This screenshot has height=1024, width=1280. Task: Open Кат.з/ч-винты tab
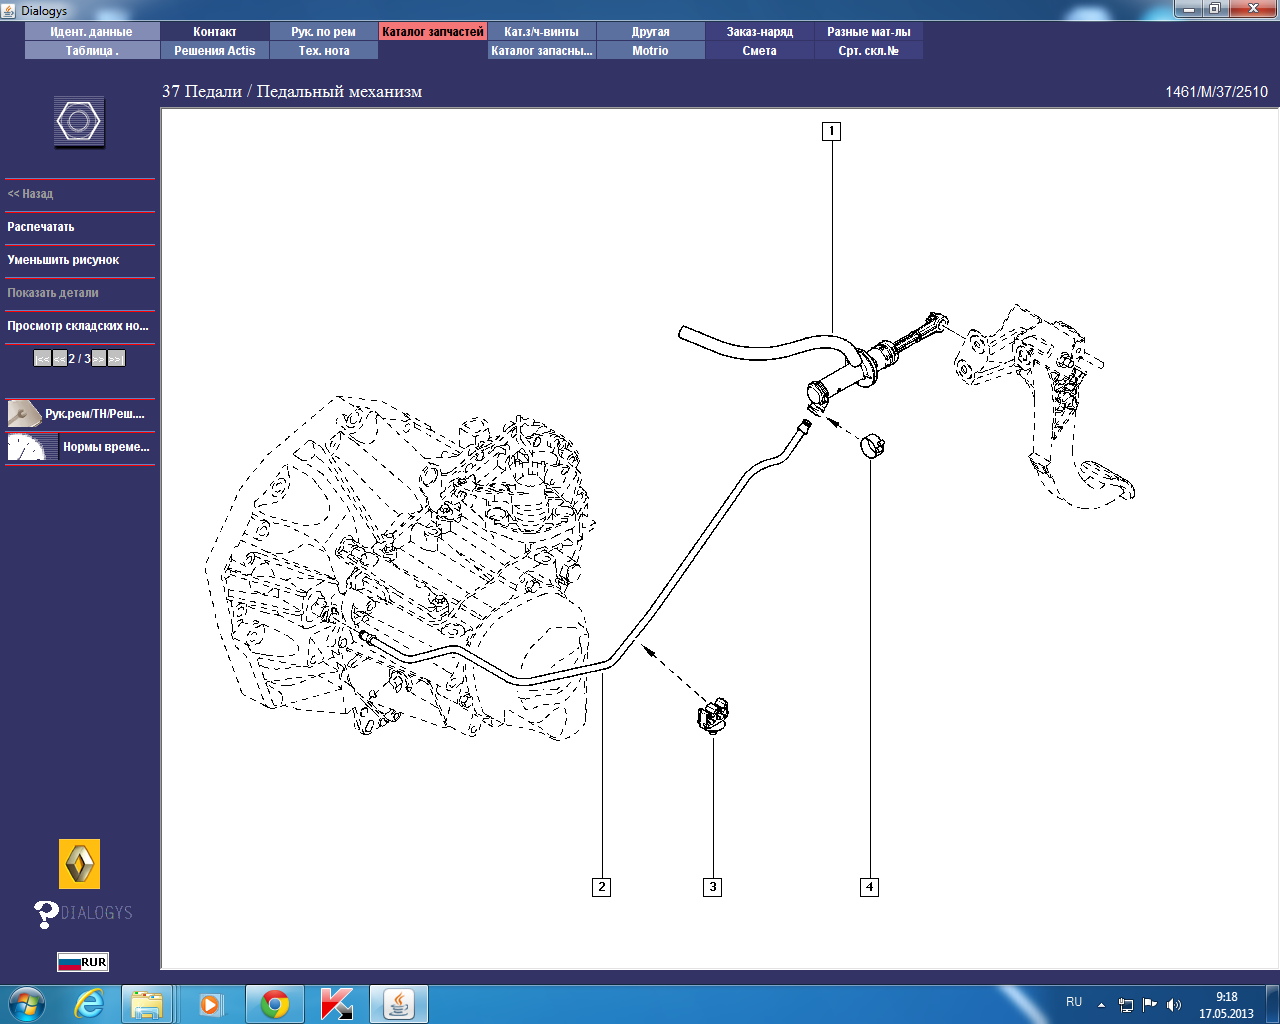pyautogui.click(x=542, y=32)
